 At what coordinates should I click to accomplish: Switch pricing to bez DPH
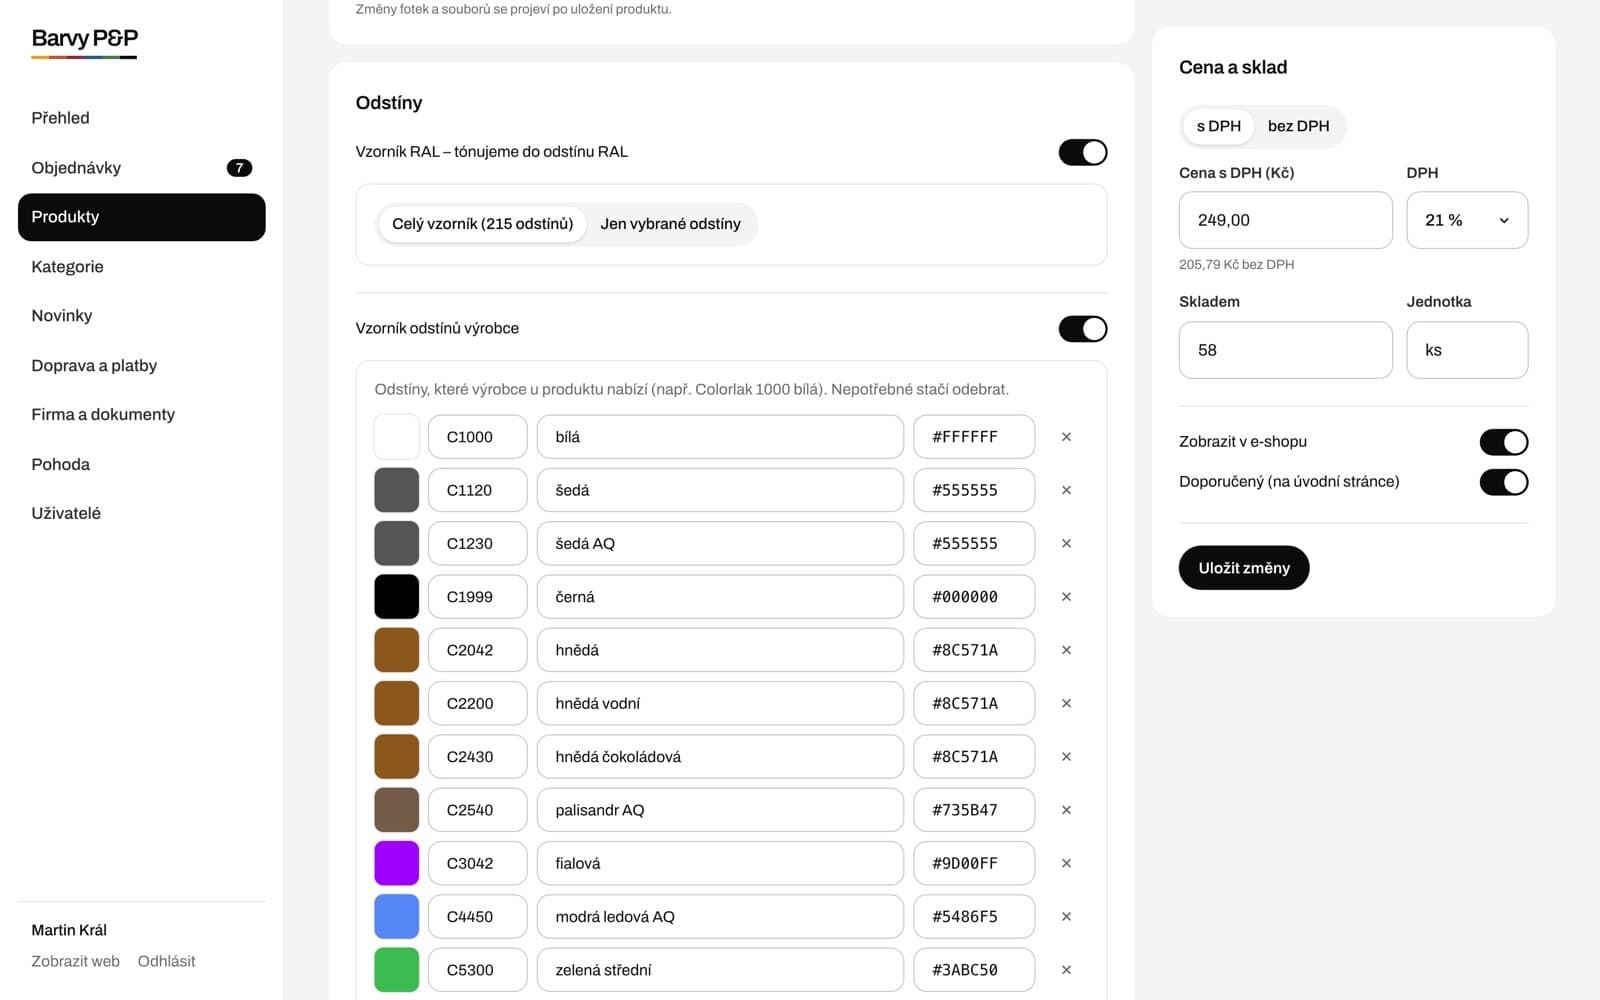point(1298,126)
